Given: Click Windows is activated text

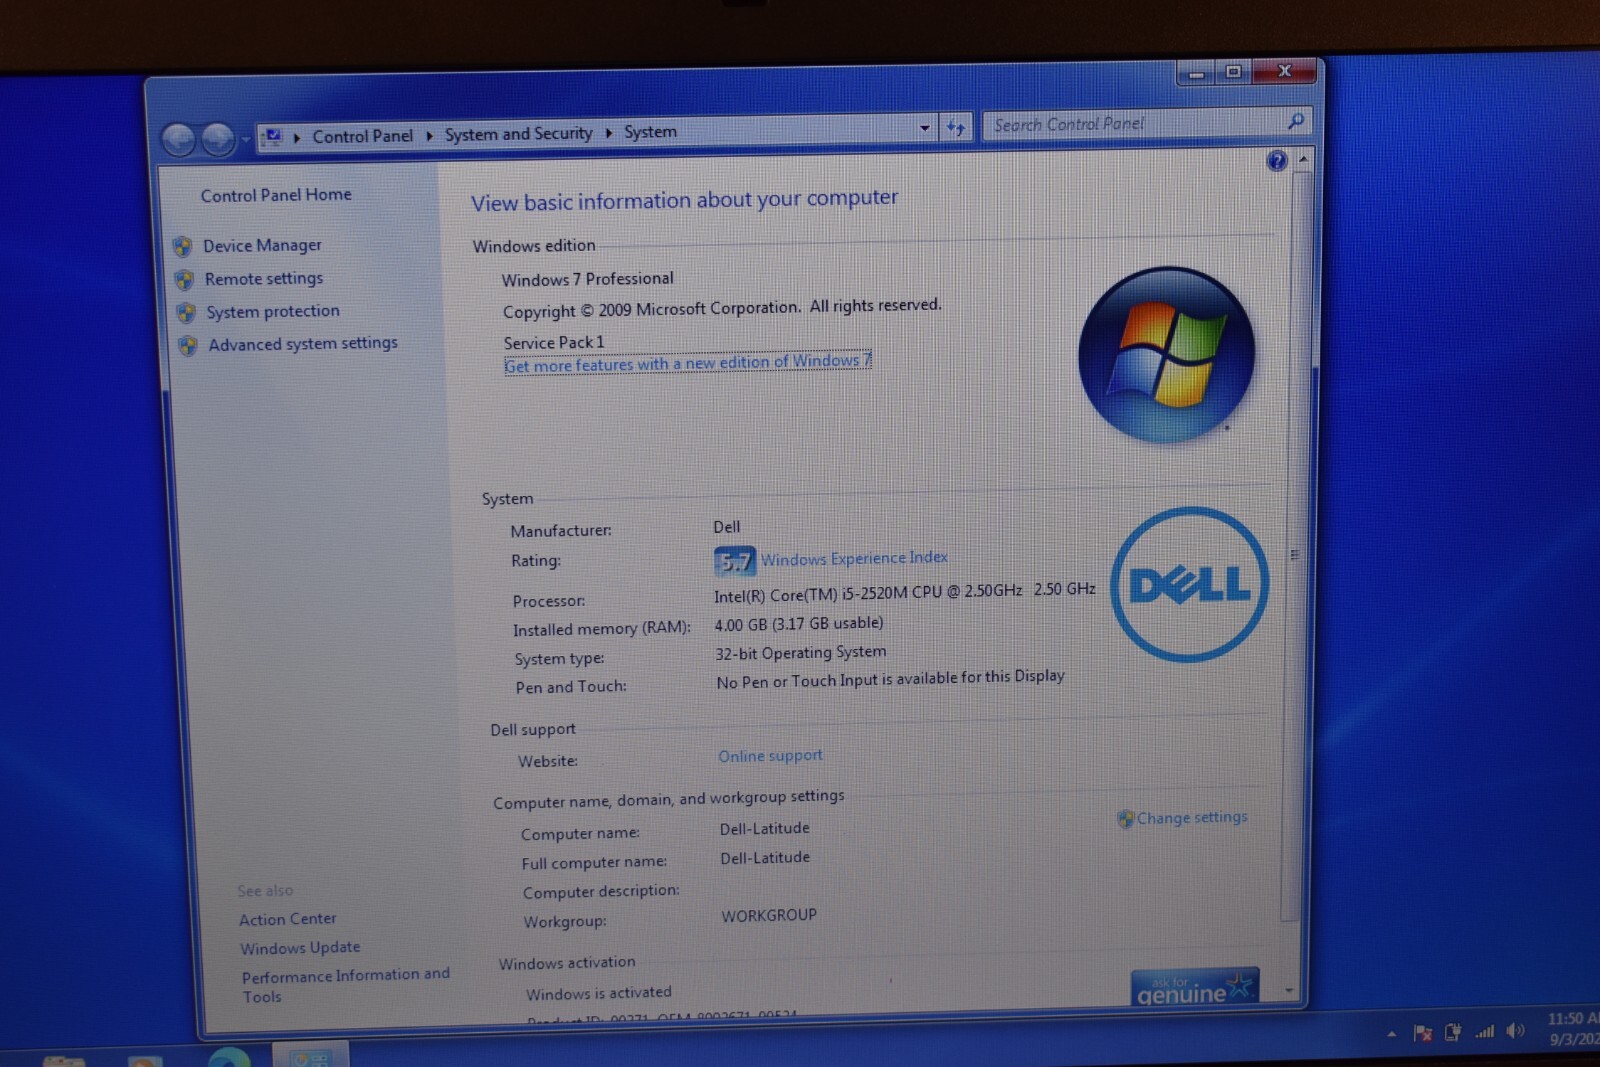Looking at the screenshot, I should [x=599, y=993].
